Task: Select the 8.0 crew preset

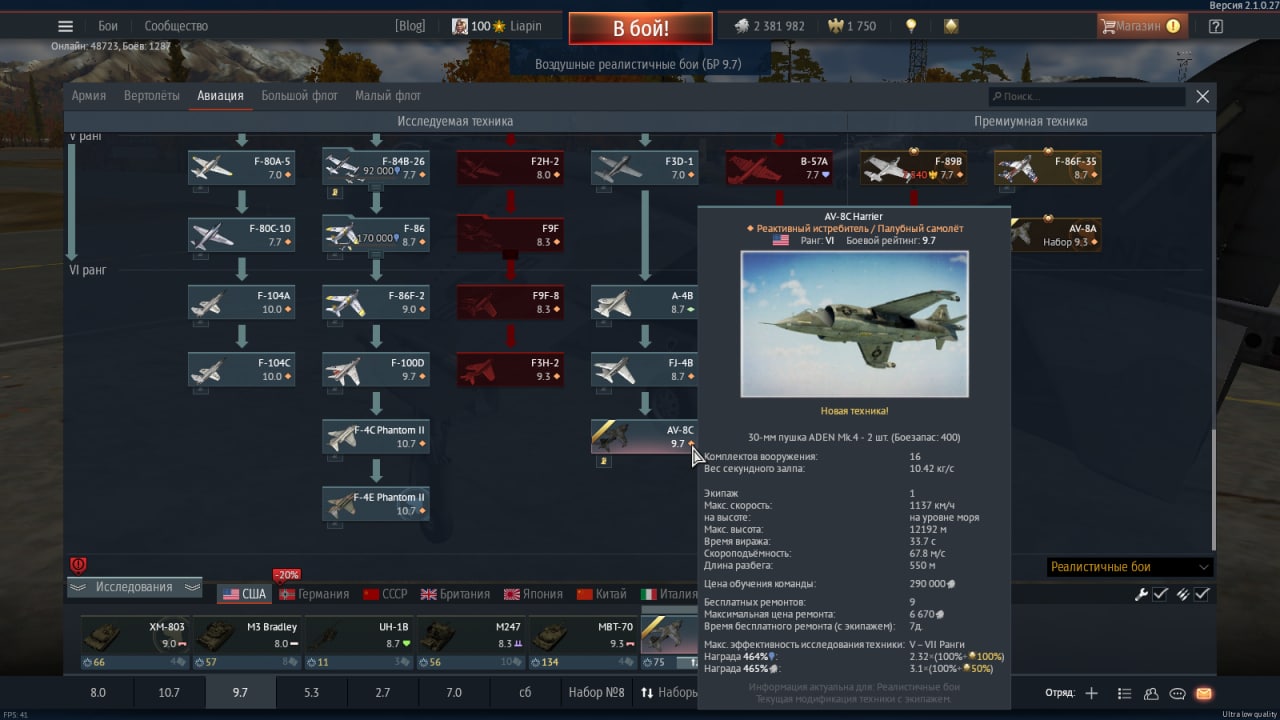Action: tap(98, 693)
